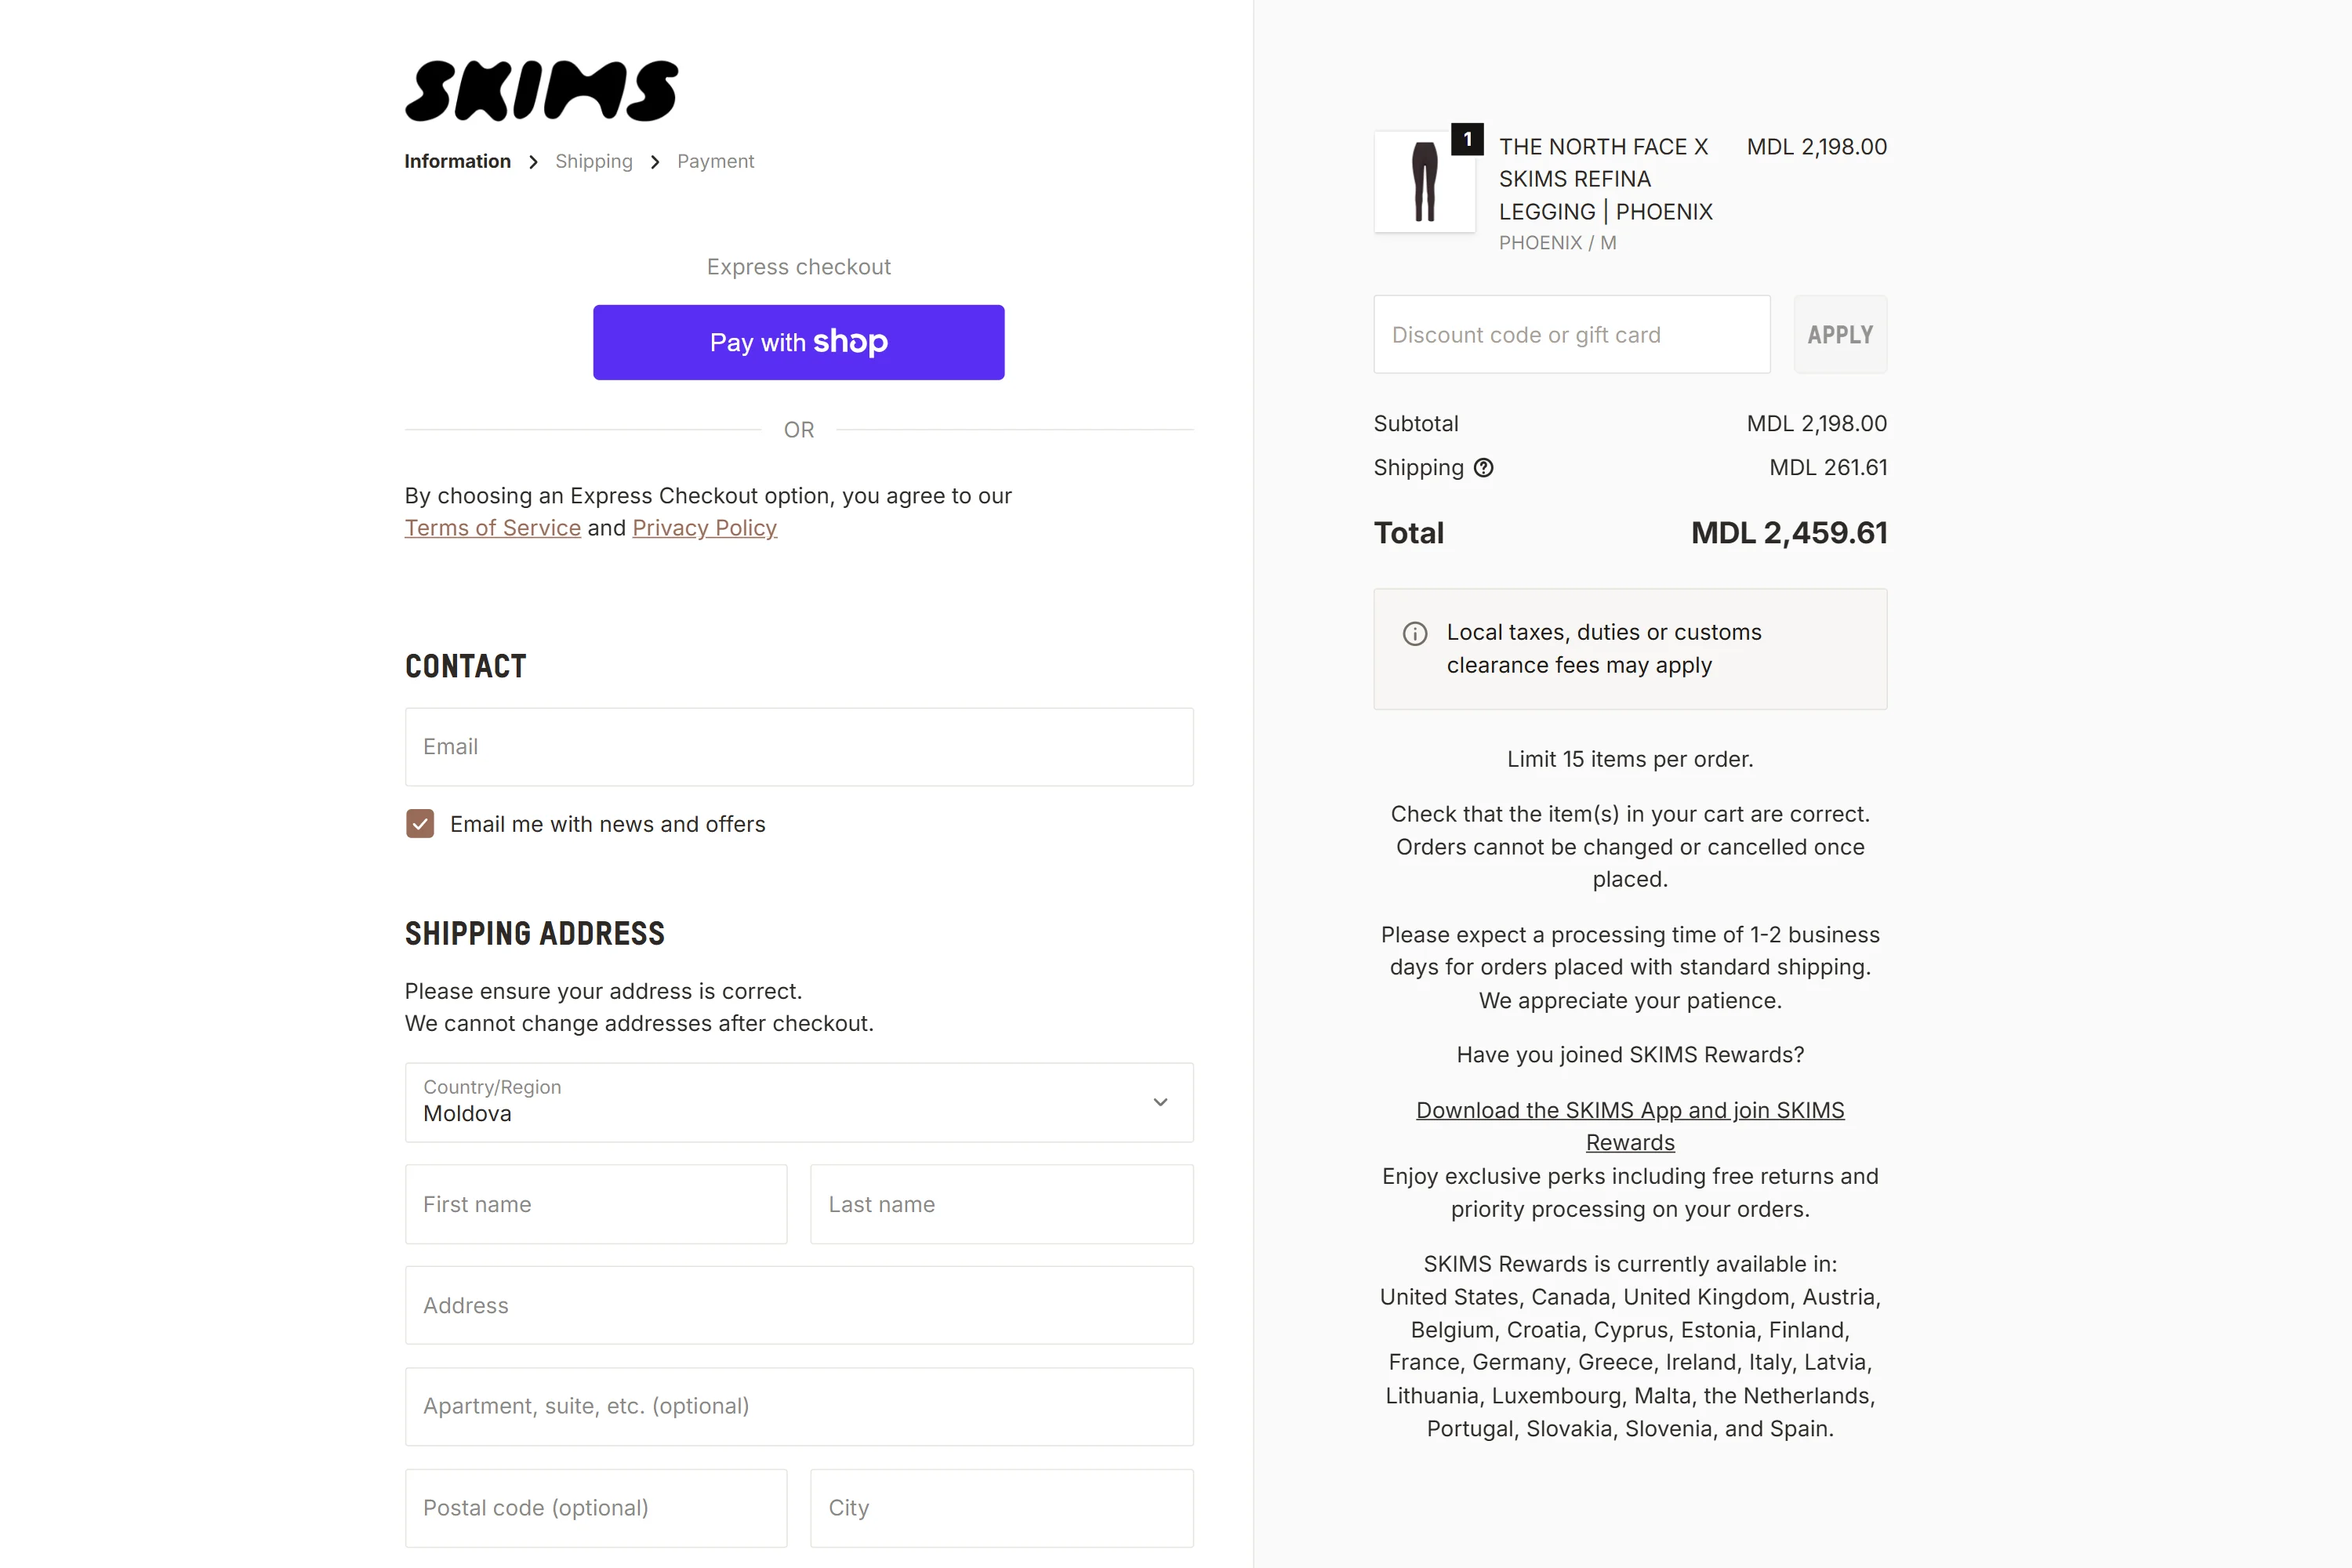Viewport: 2352px width, 1568px height.
Task: Open the Privacy Policy link
Action: [704, 528]
